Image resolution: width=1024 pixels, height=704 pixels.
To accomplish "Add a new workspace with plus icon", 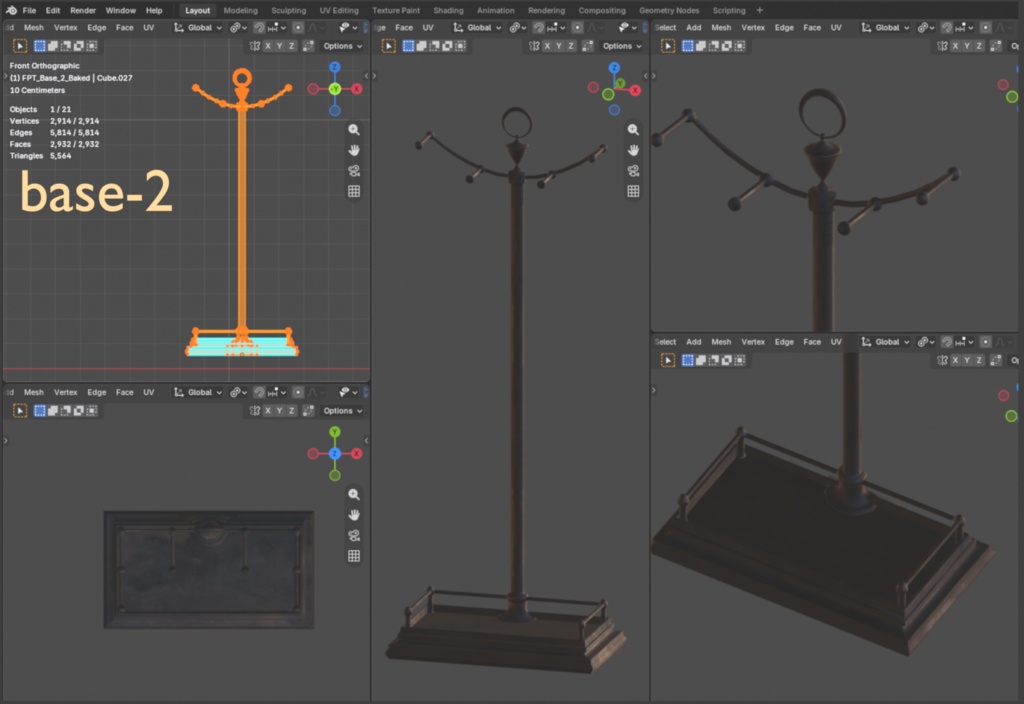I will (759, 10).
